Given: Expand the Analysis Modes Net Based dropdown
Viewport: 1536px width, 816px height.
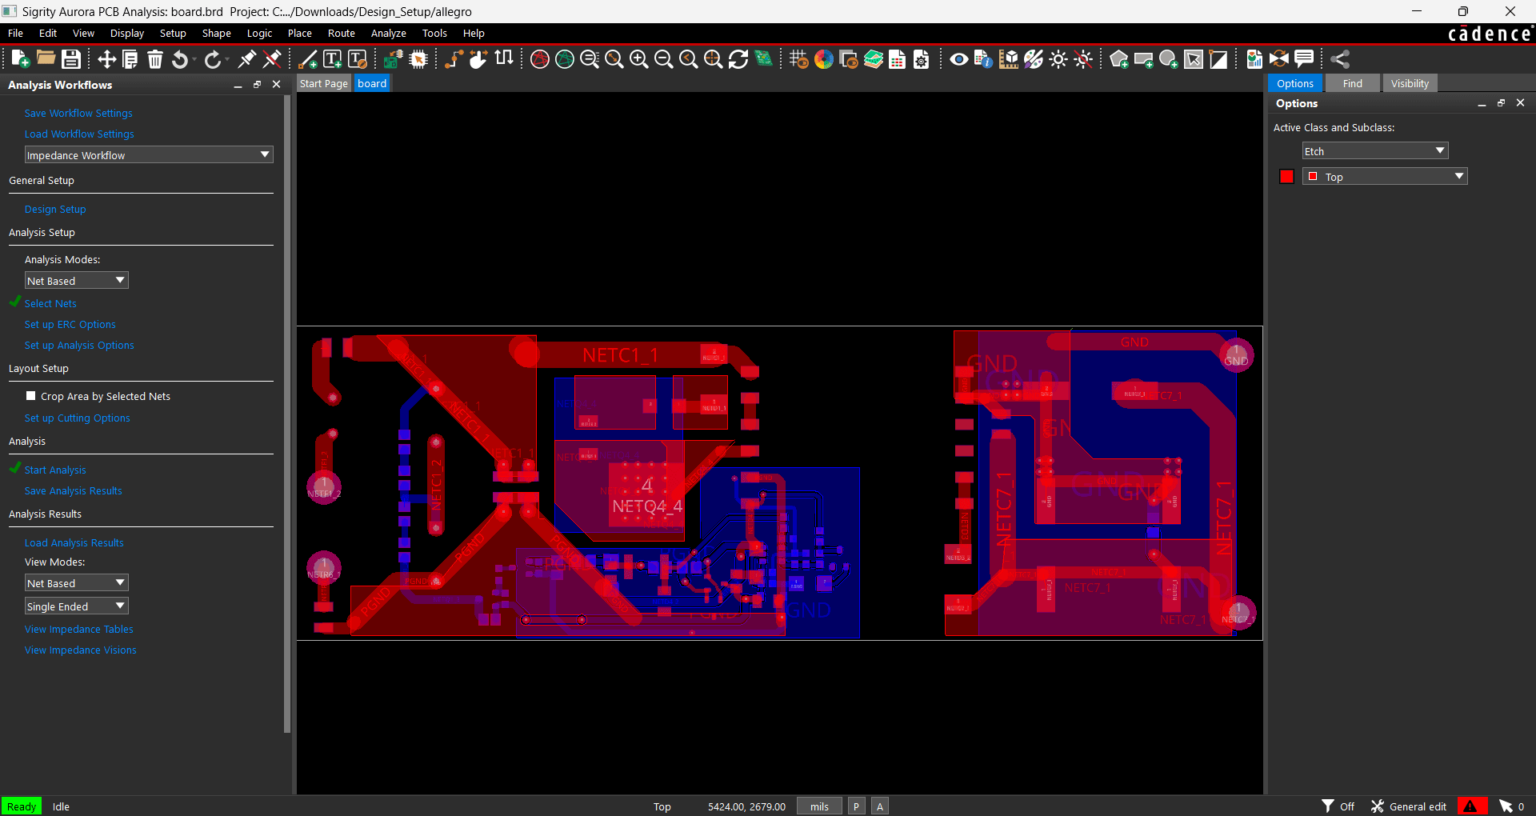Looking at the screenshot, I should 76,280.
